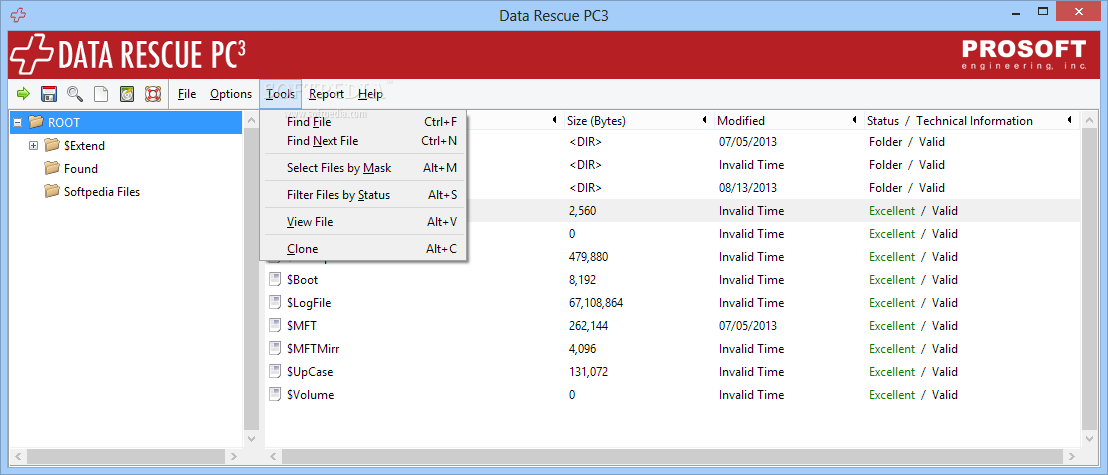
Task: Choose Find Next File menu entry
Action: [x=363, y=141]
